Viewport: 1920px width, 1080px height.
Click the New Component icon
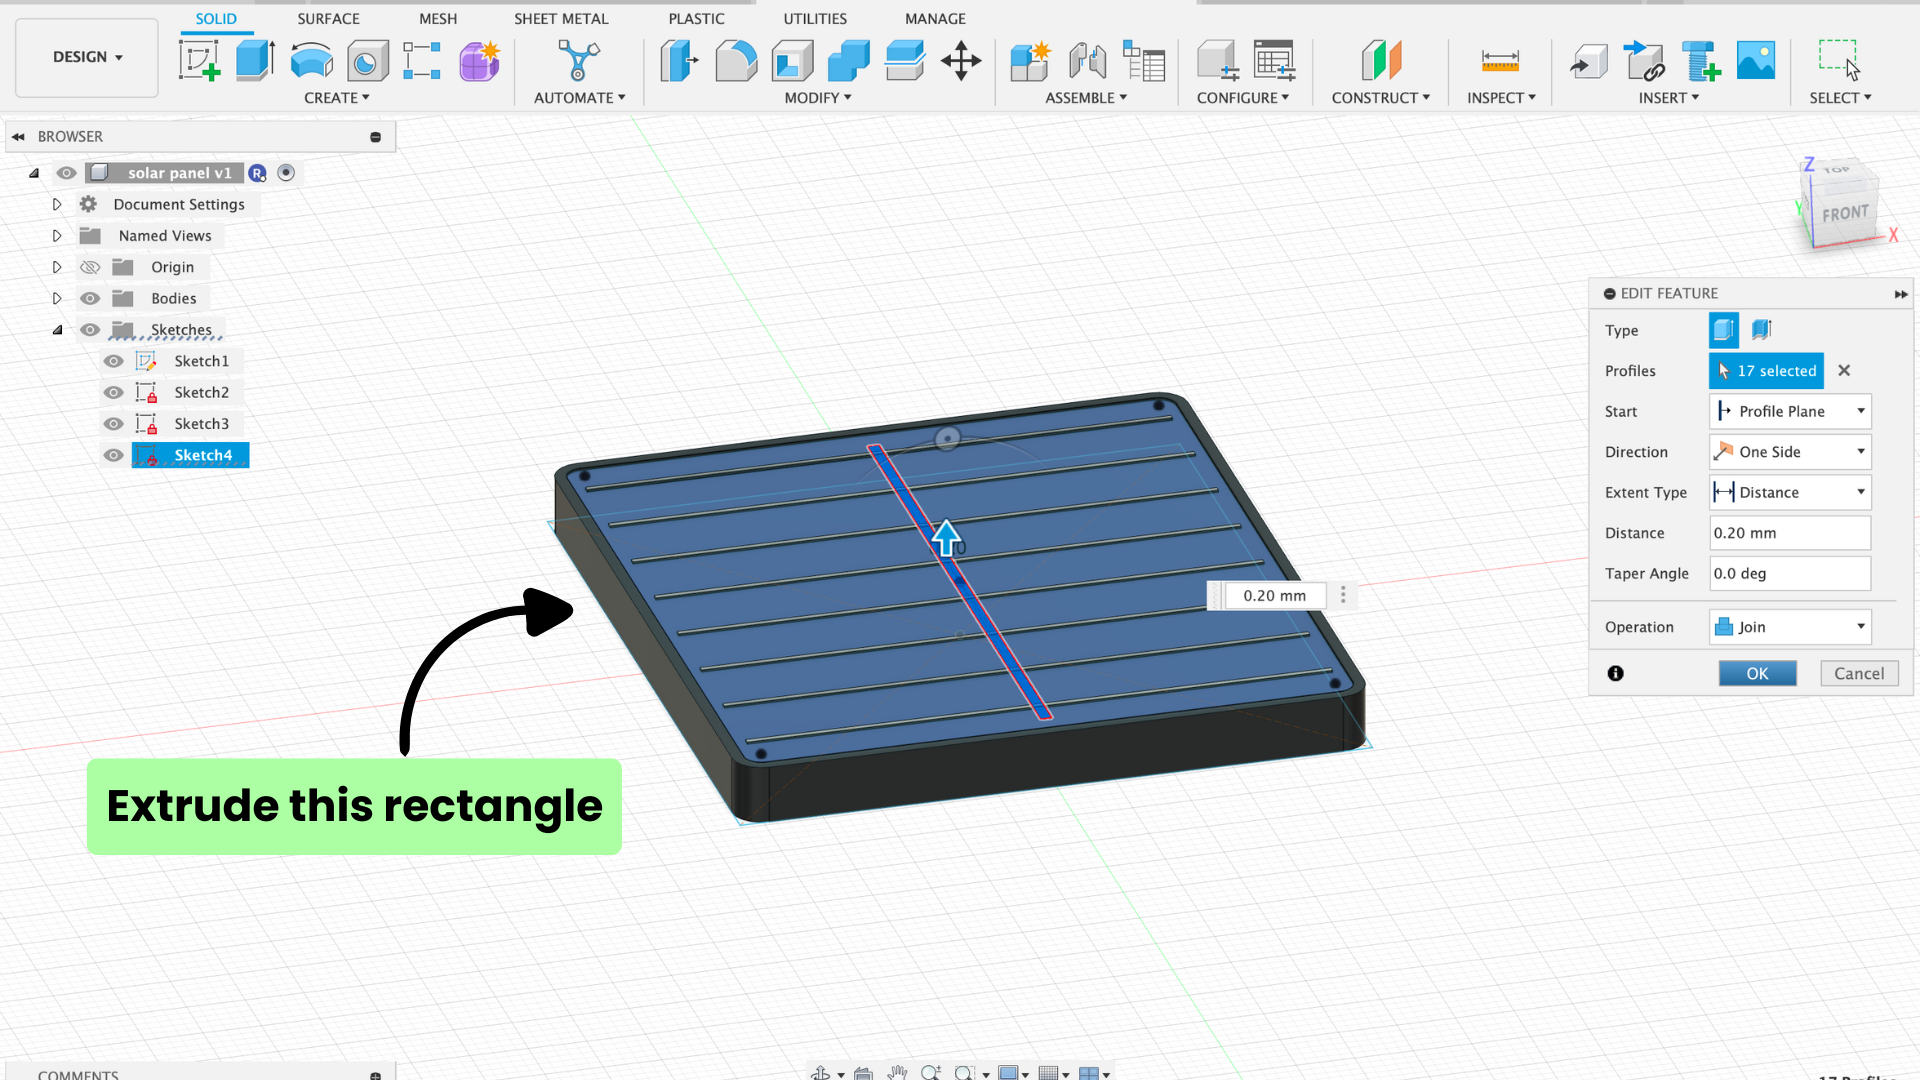point(1030,61)
